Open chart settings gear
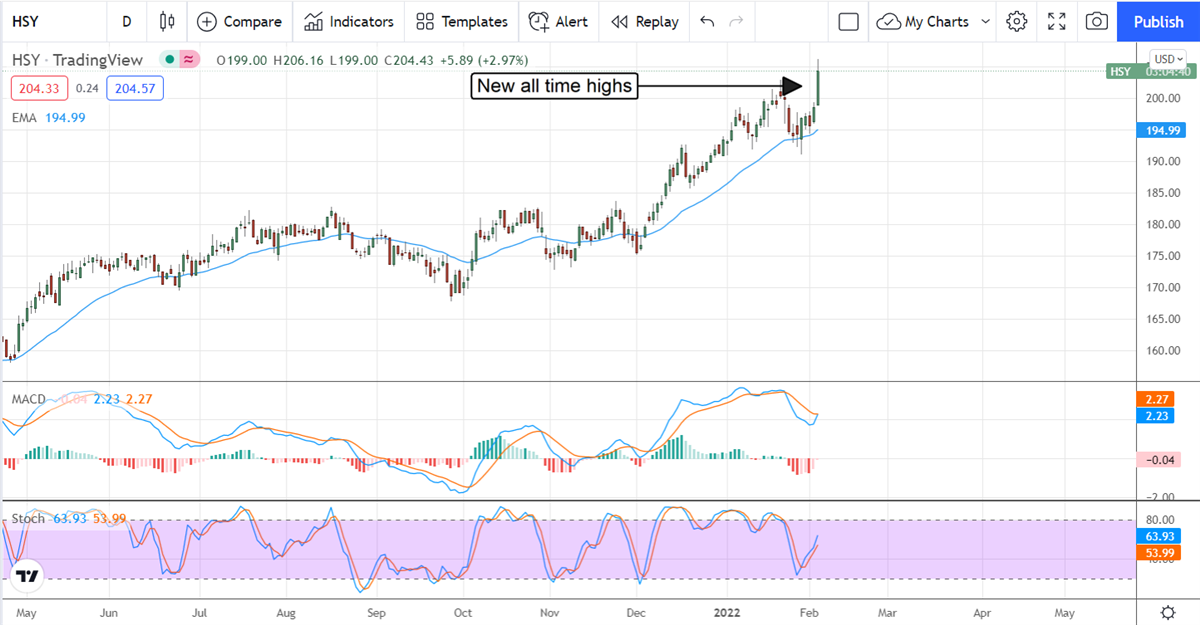Screen dimensions: 1200x625 pyautogui.click(x=1017, y=21)
